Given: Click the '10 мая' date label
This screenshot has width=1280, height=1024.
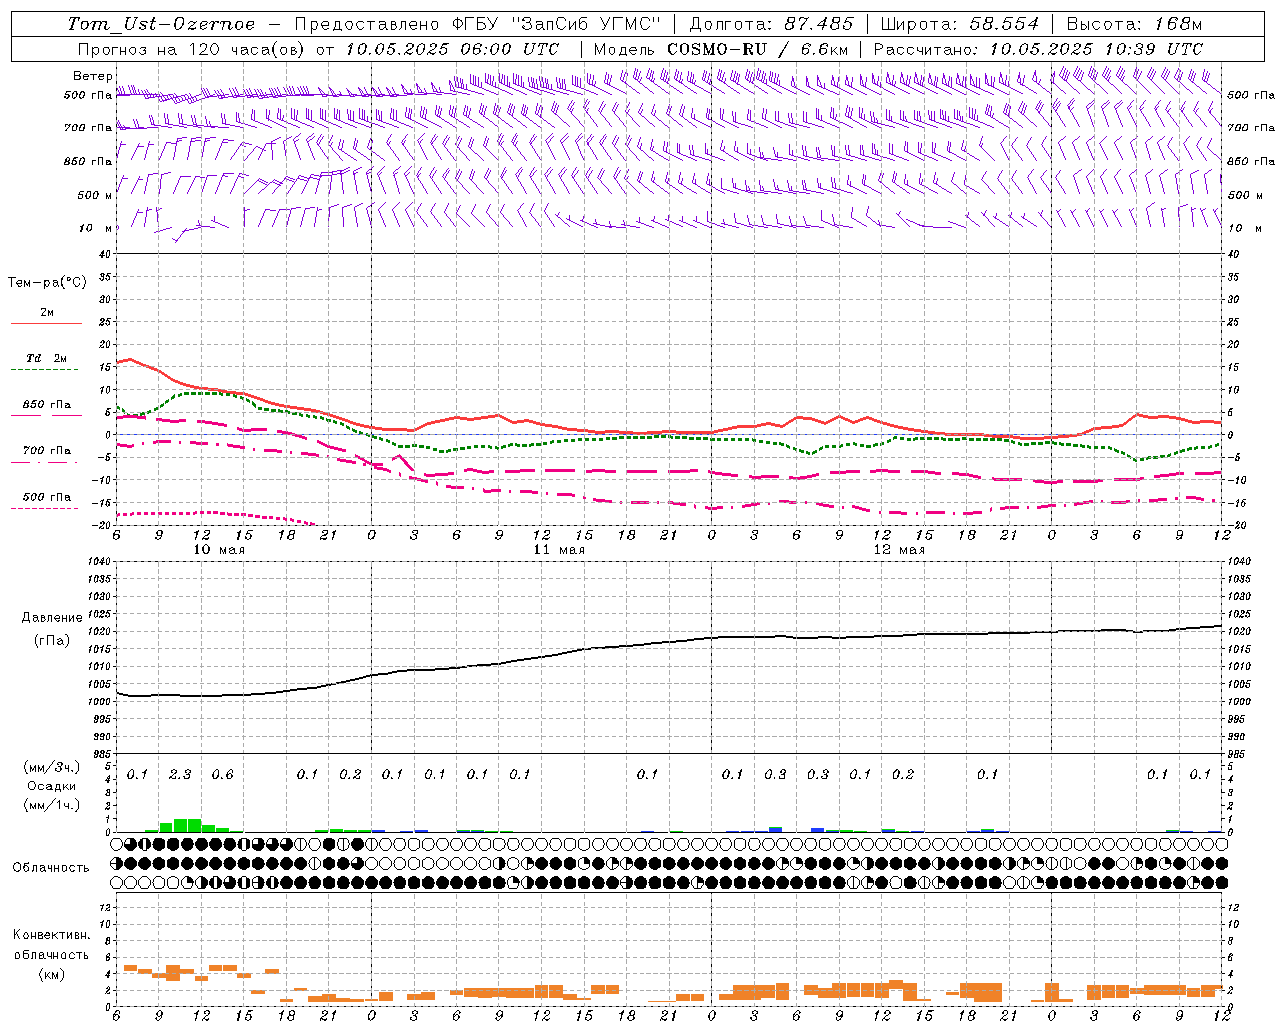Looking at the screenshot, I should (219, 550).
